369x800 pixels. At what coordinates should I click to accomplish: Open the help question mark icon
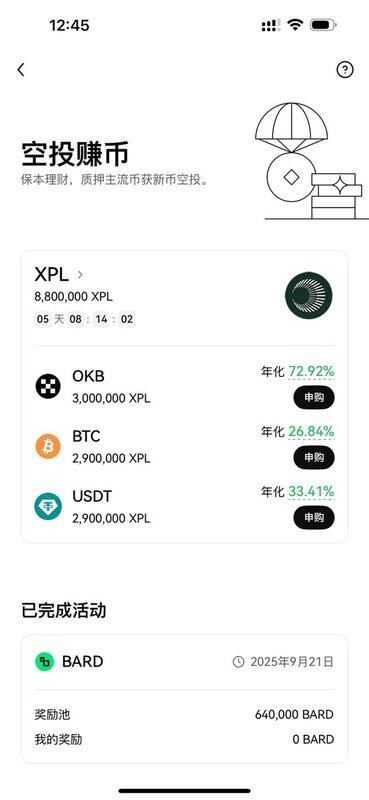coord(345,69)
